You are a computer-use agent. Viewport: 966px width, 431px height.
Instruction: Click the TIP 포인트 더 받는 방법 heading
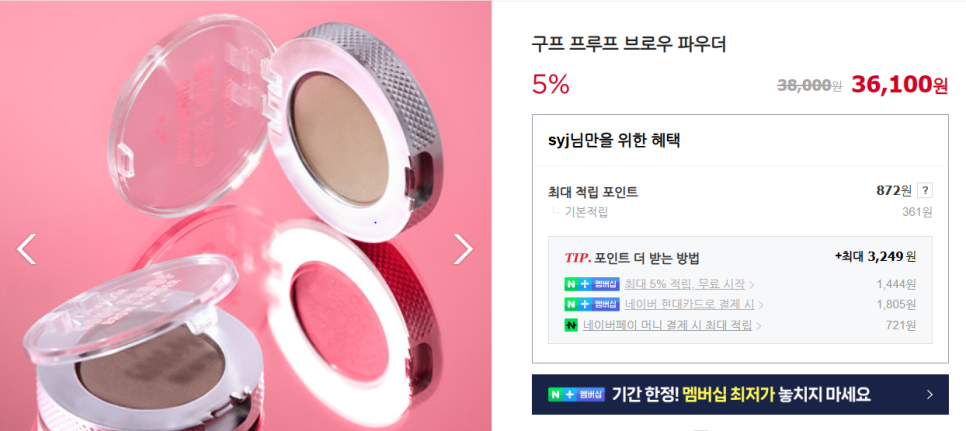tap(631, 258)
